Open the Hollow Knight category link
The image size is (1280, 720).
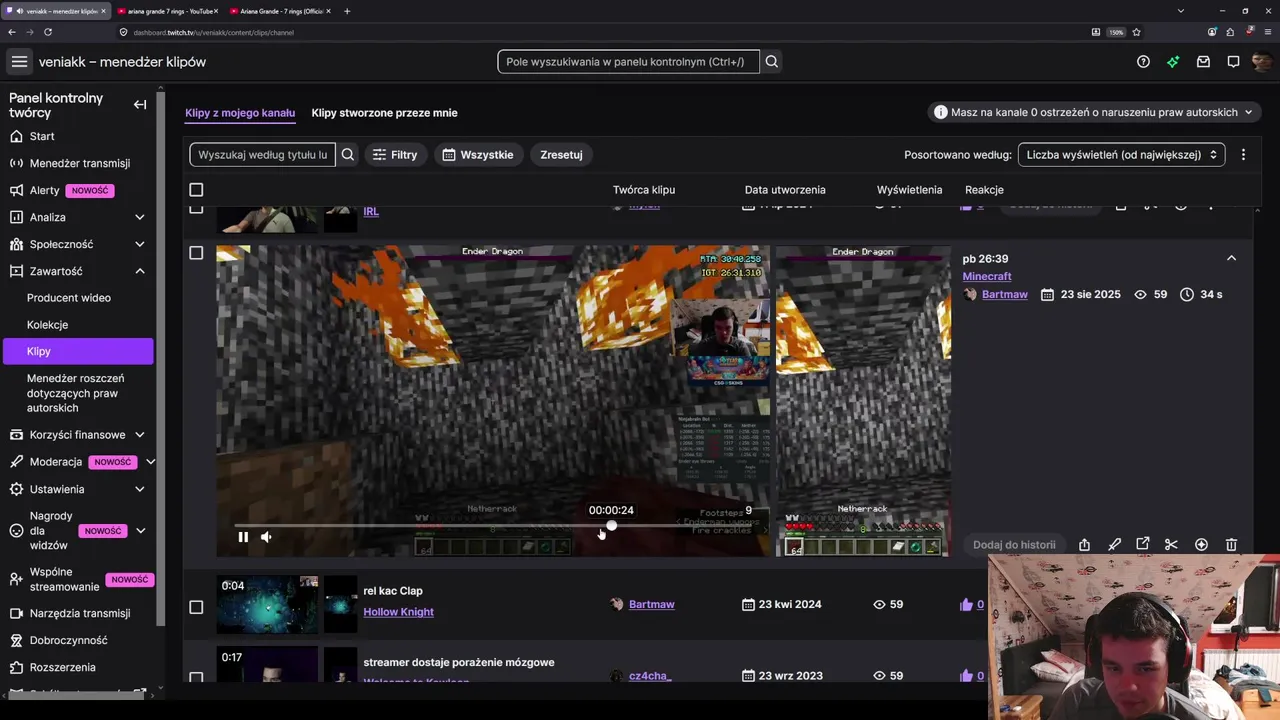[398, 612]
